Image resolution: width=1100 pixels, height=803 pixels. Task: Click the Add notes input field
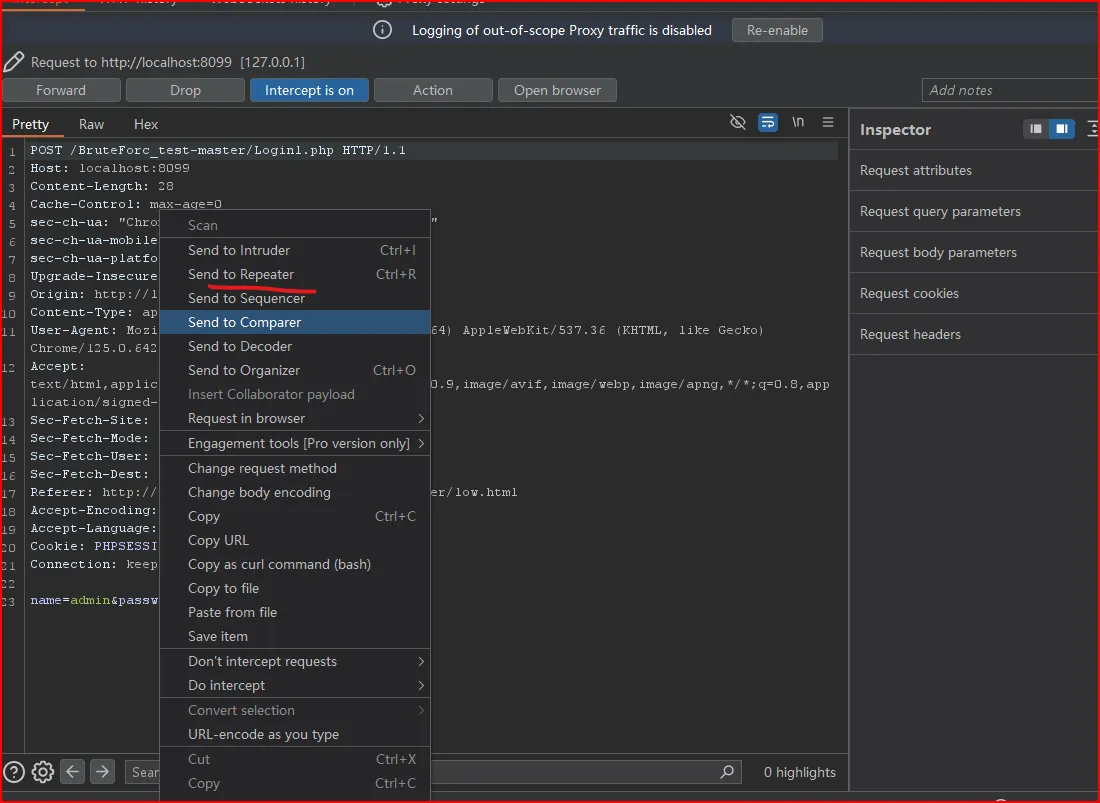(1008, 90)
